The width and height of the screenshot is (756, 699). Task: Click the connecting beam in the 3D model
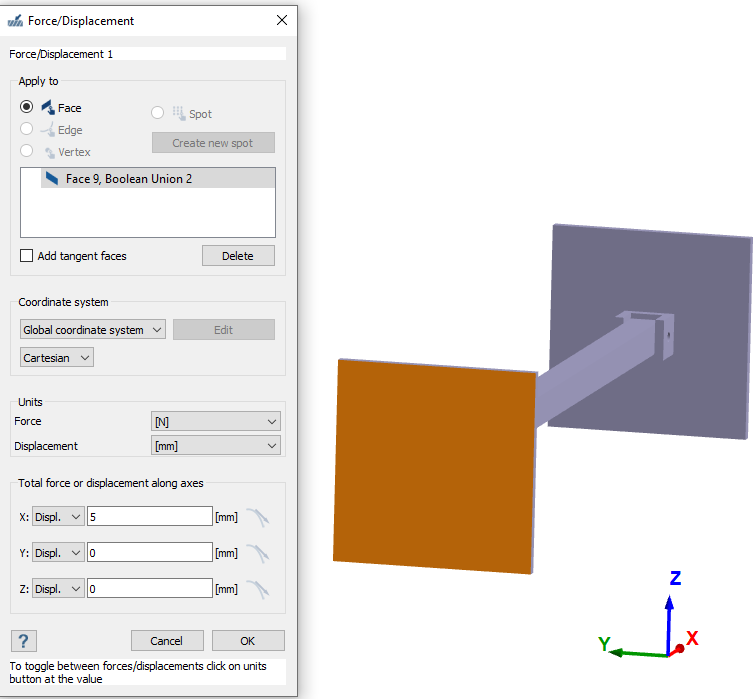pos(595,369)
